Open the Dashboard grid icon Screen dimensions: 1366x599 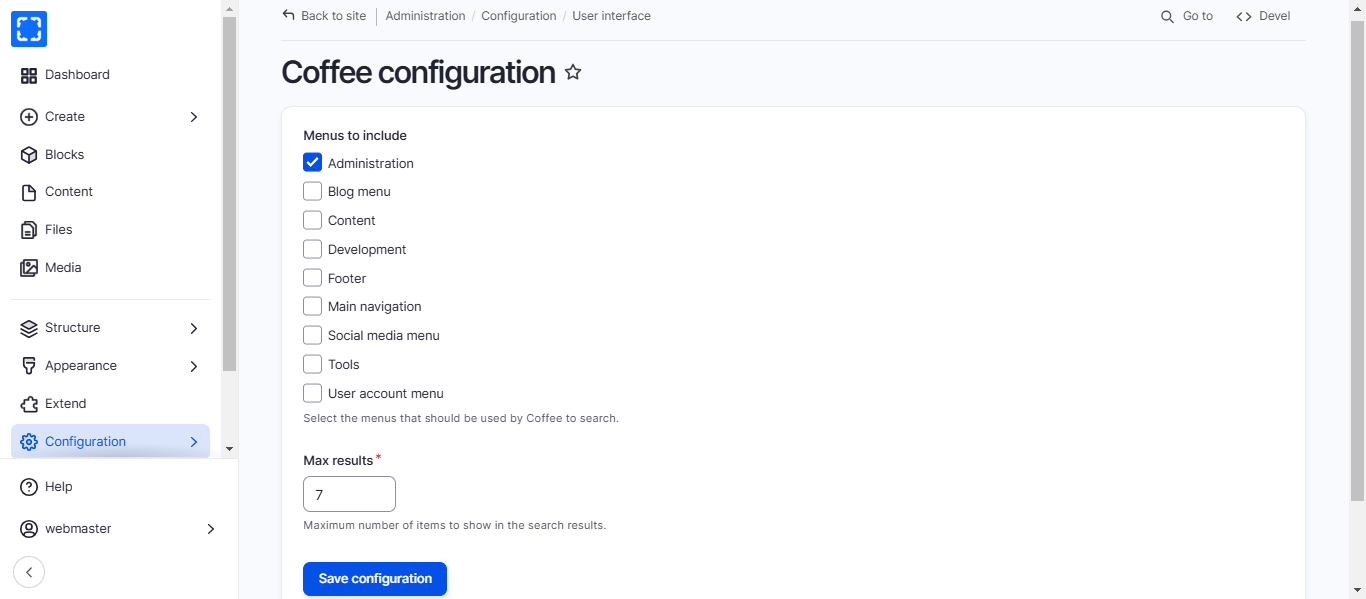pos(29,75)
